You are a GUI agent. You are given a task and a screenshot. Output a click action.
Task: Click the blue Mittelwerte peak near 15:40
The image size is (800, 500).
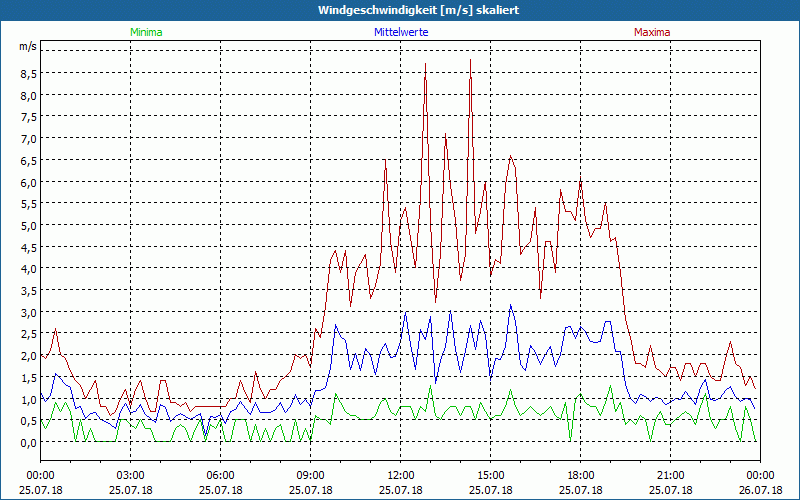pos(510,305)
